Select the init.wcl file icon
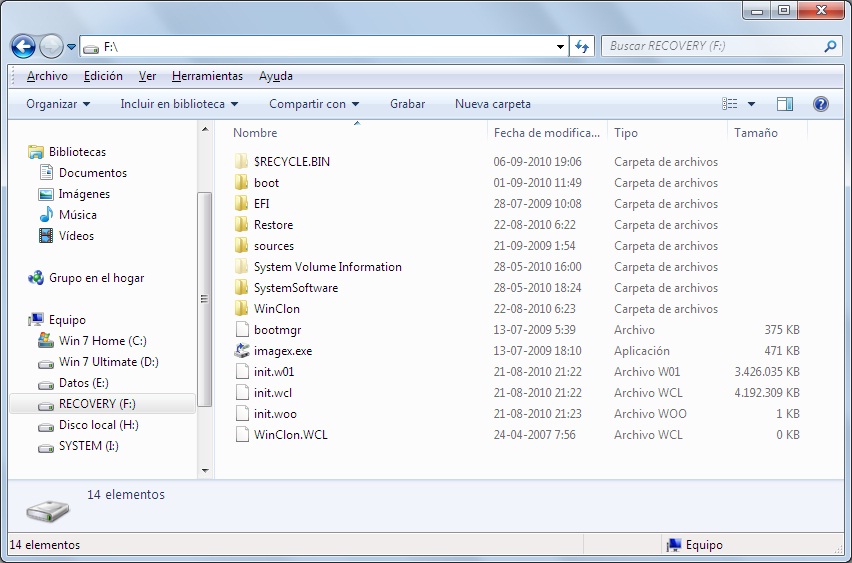 (x=242, y=392)
